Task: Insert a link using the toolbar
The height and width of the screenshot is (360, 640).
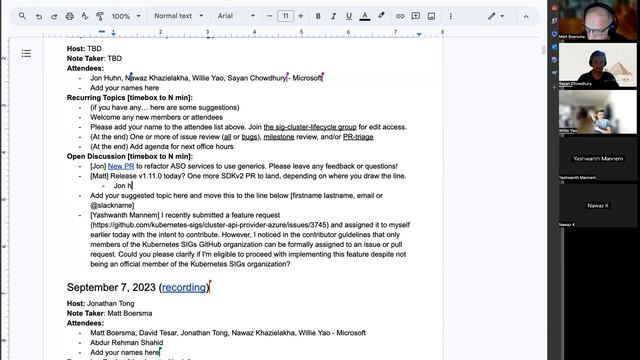Action: (x=400, y=16)
